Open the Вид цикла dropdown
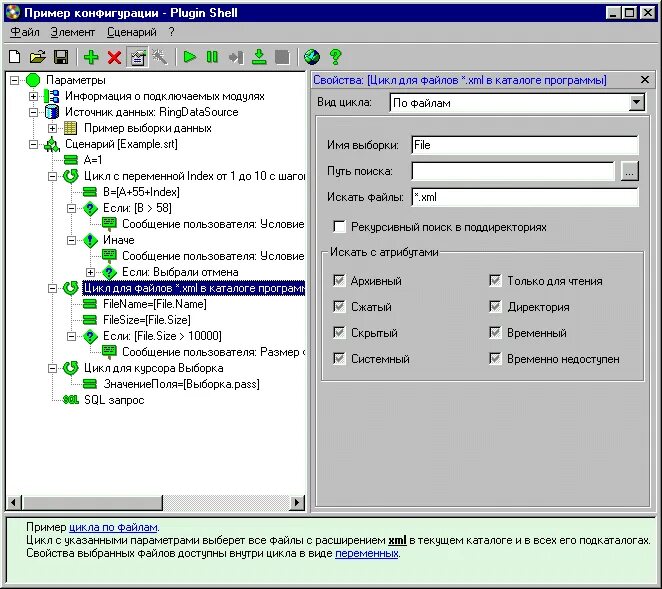 636,102
